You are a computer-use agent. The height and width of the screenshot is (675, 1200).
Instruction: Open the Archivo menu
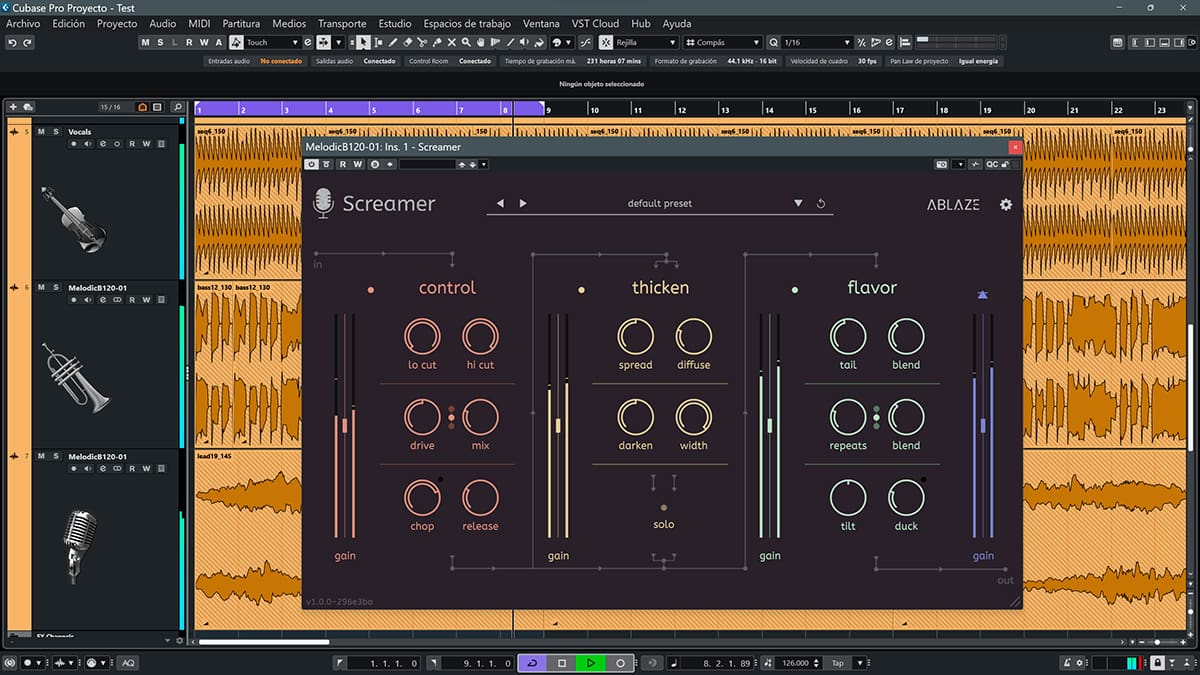[24, 23]
